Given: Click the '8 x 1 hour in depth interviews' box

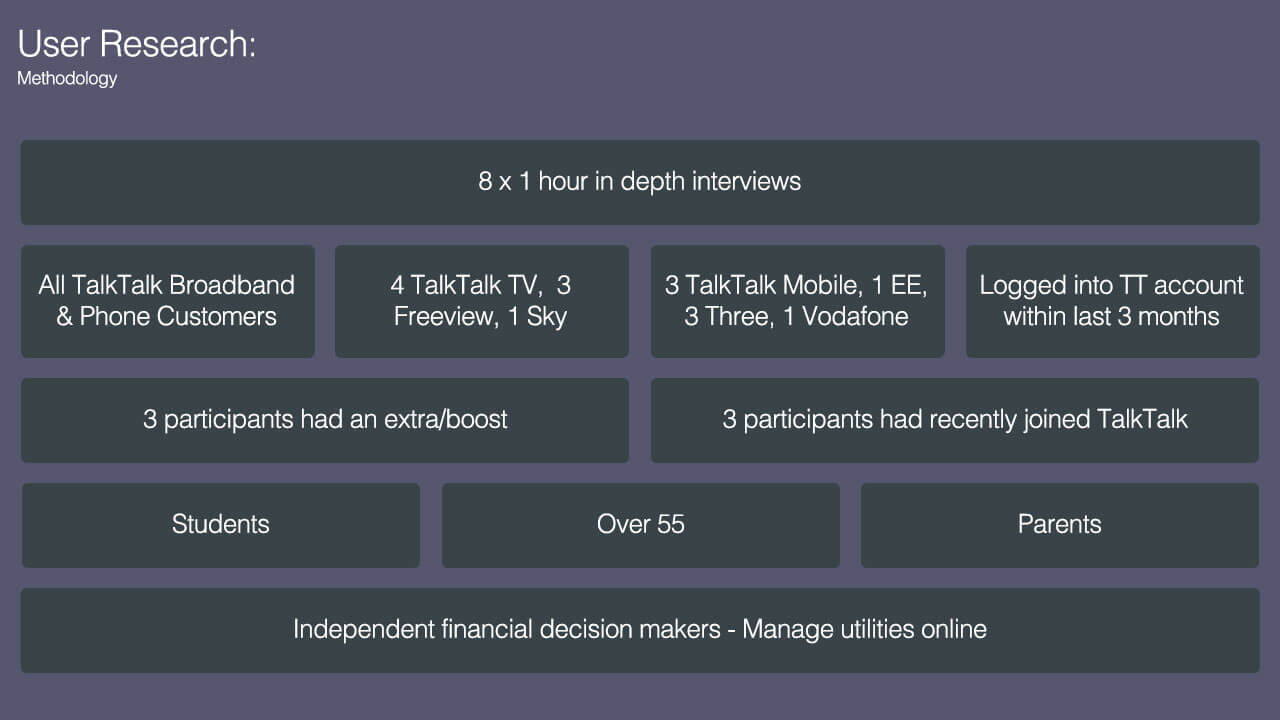Looking at the screenshot, I should click(639, 182).
